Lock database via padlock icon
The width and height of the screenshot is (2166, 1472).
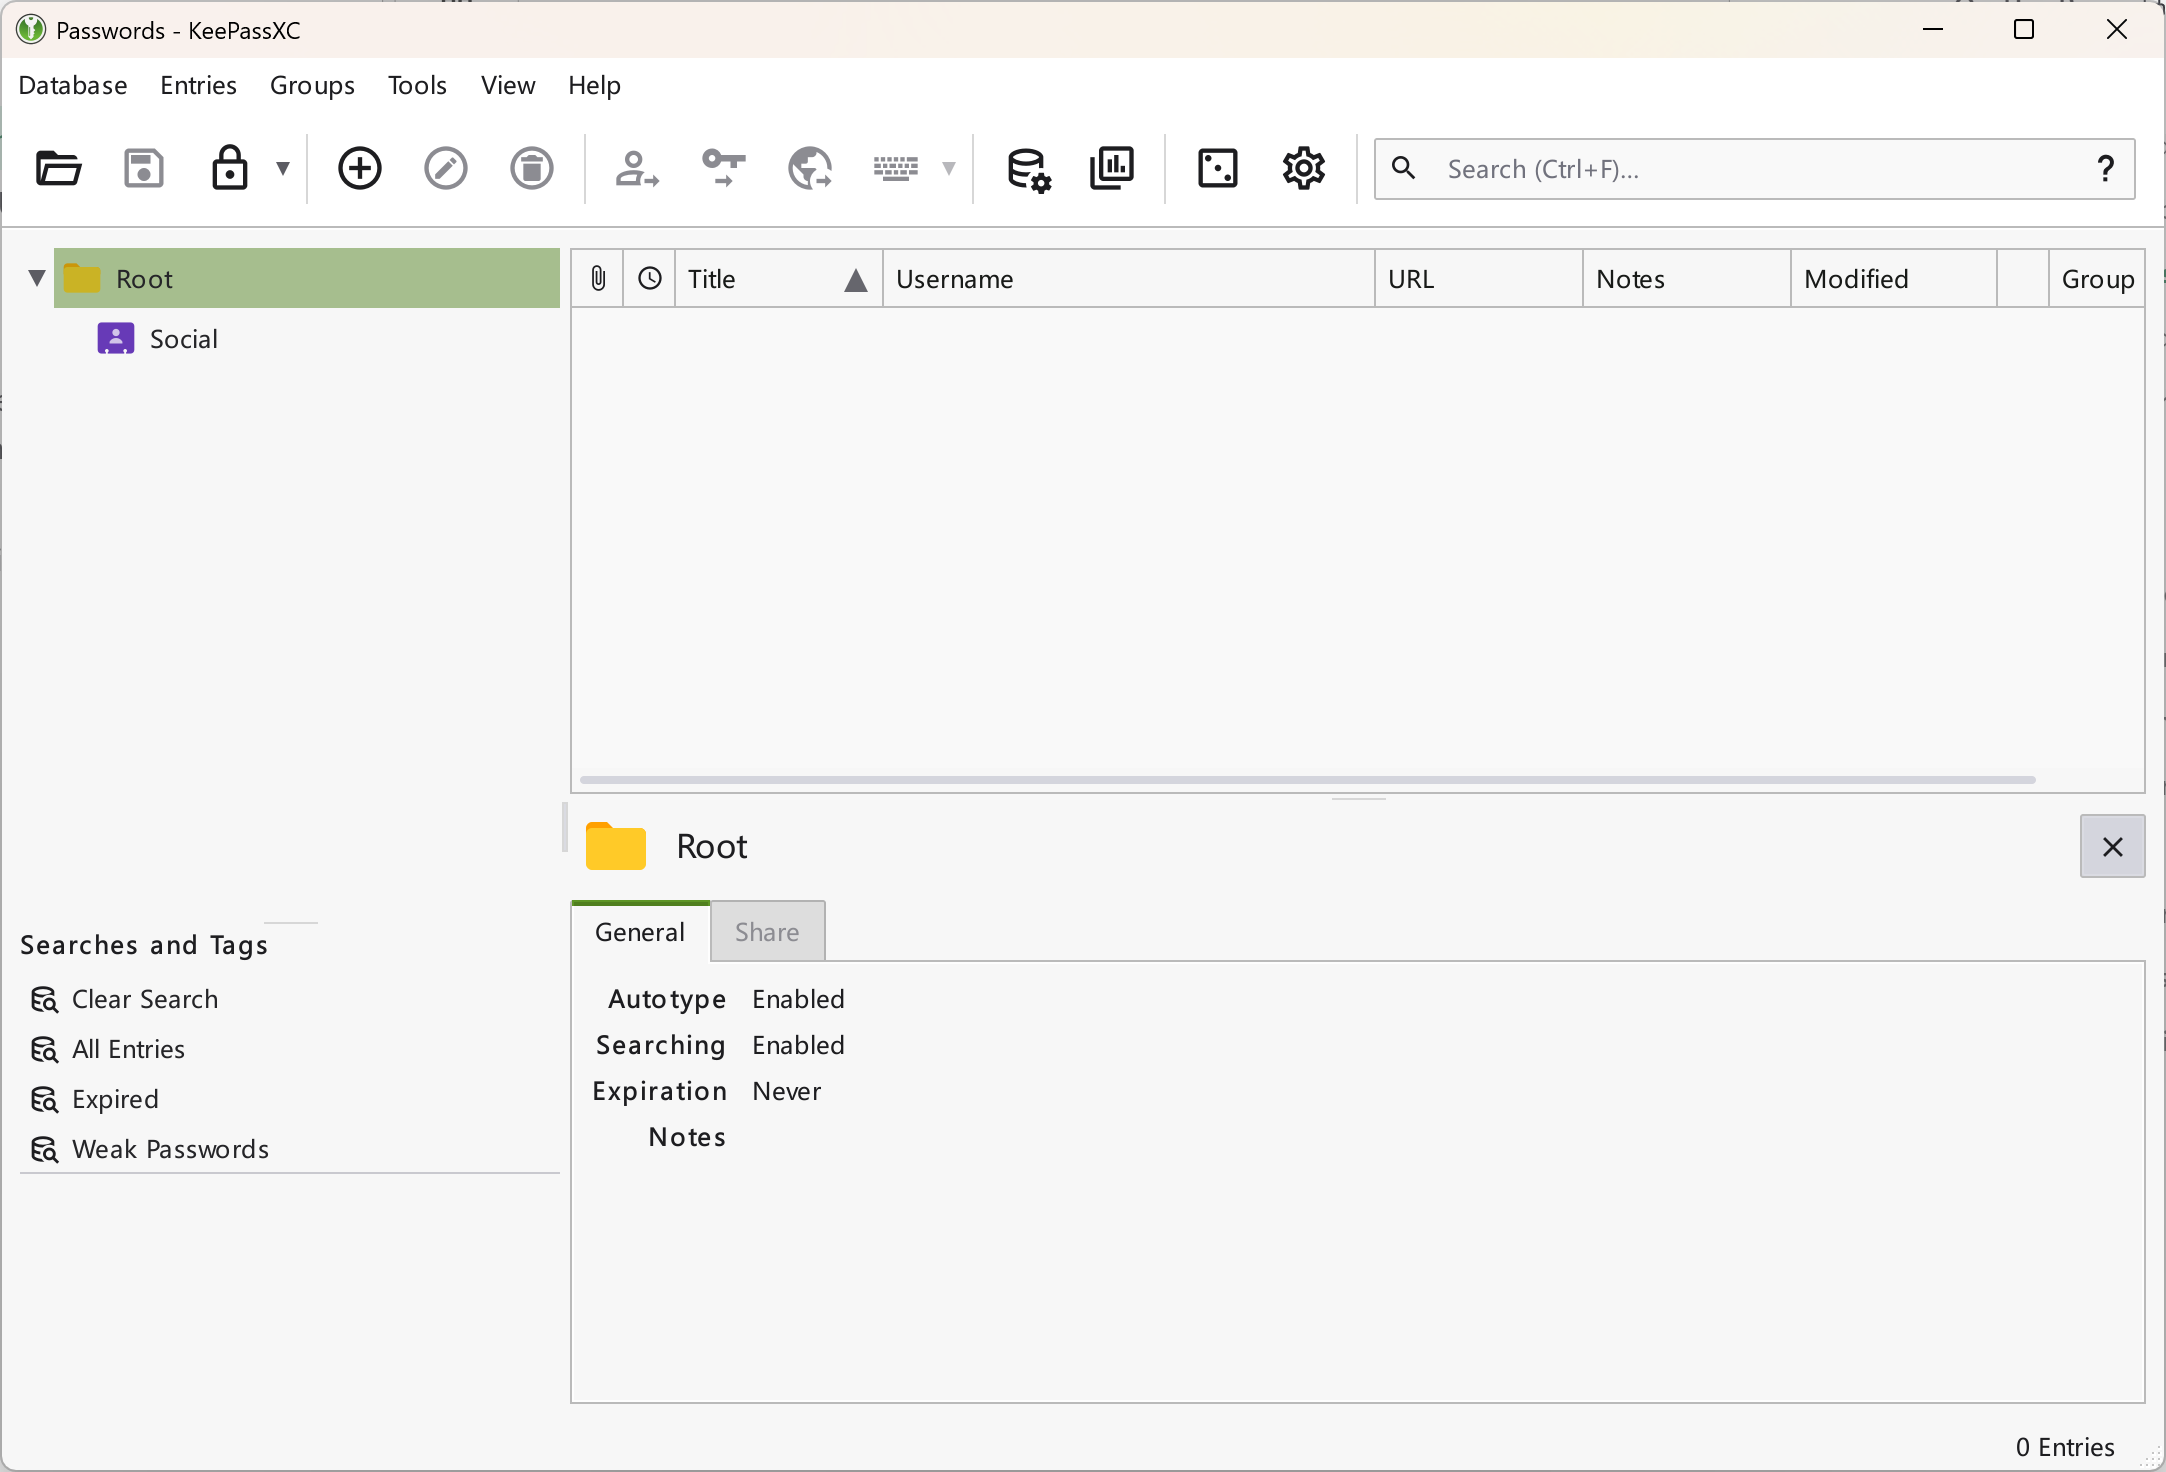230,168
